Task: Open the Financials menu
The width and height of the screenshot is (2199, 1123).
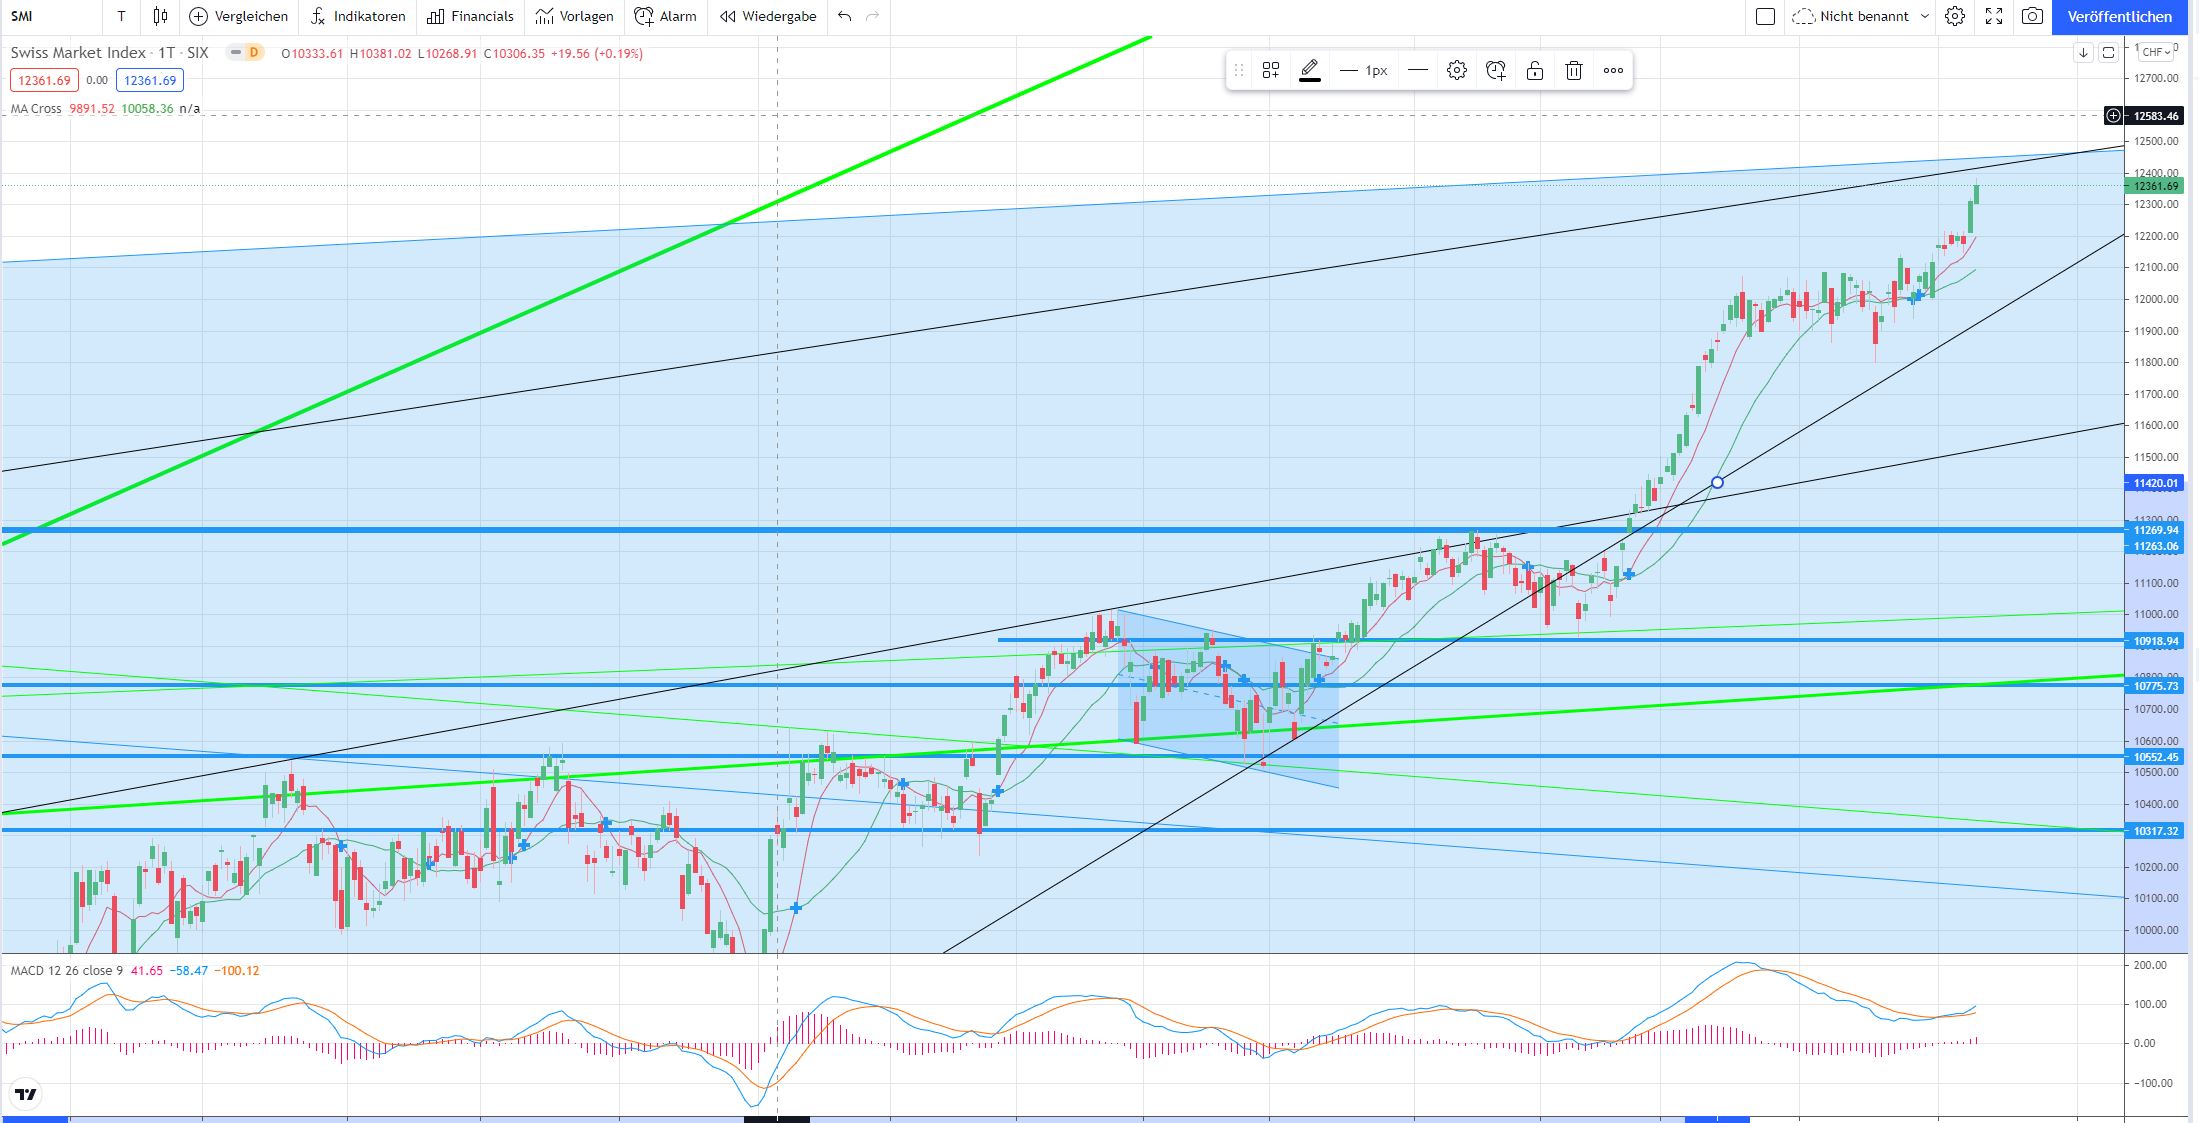Action: (470, 16)
